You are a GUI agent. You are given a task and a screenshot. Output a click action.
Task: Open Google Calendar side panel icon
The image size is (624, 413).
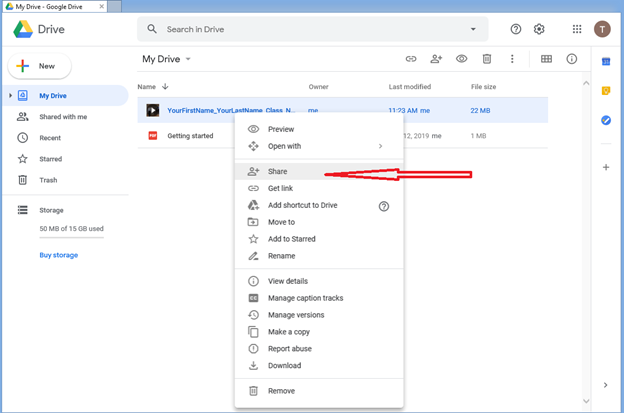(x=606, y=62)
